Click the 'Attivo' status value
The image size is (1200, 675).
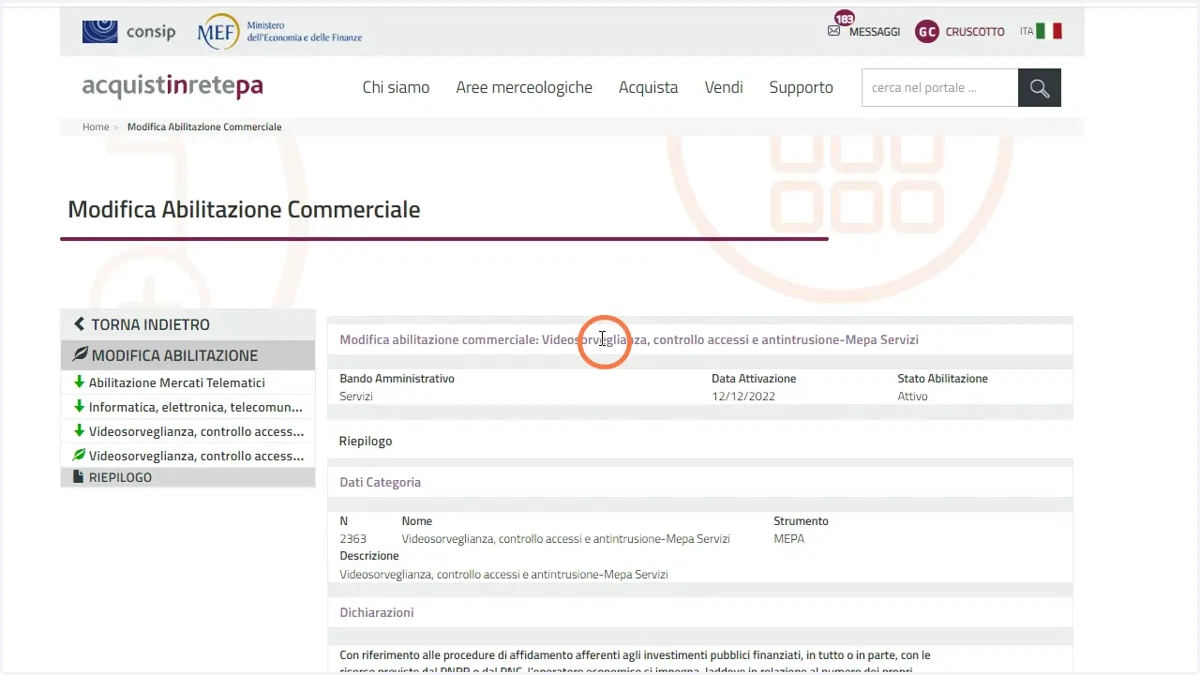point(913,396)
